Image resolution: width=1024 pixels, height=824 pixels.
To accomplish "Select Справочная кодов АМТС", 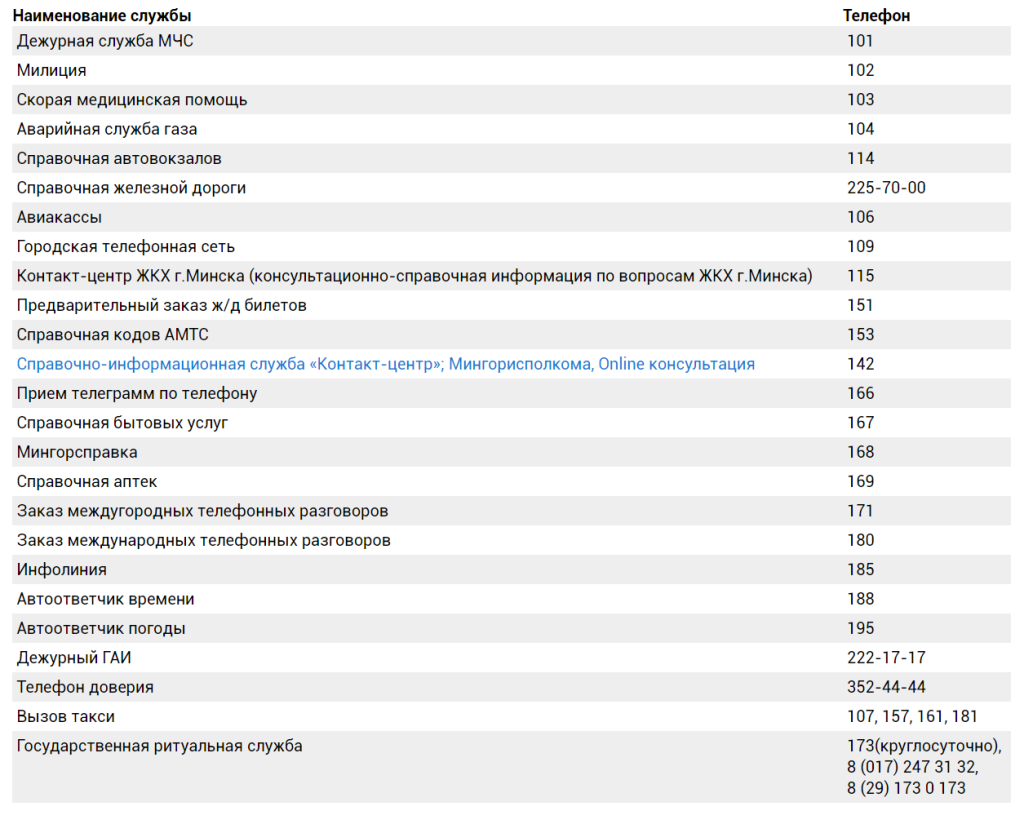I will click(112, 334).
